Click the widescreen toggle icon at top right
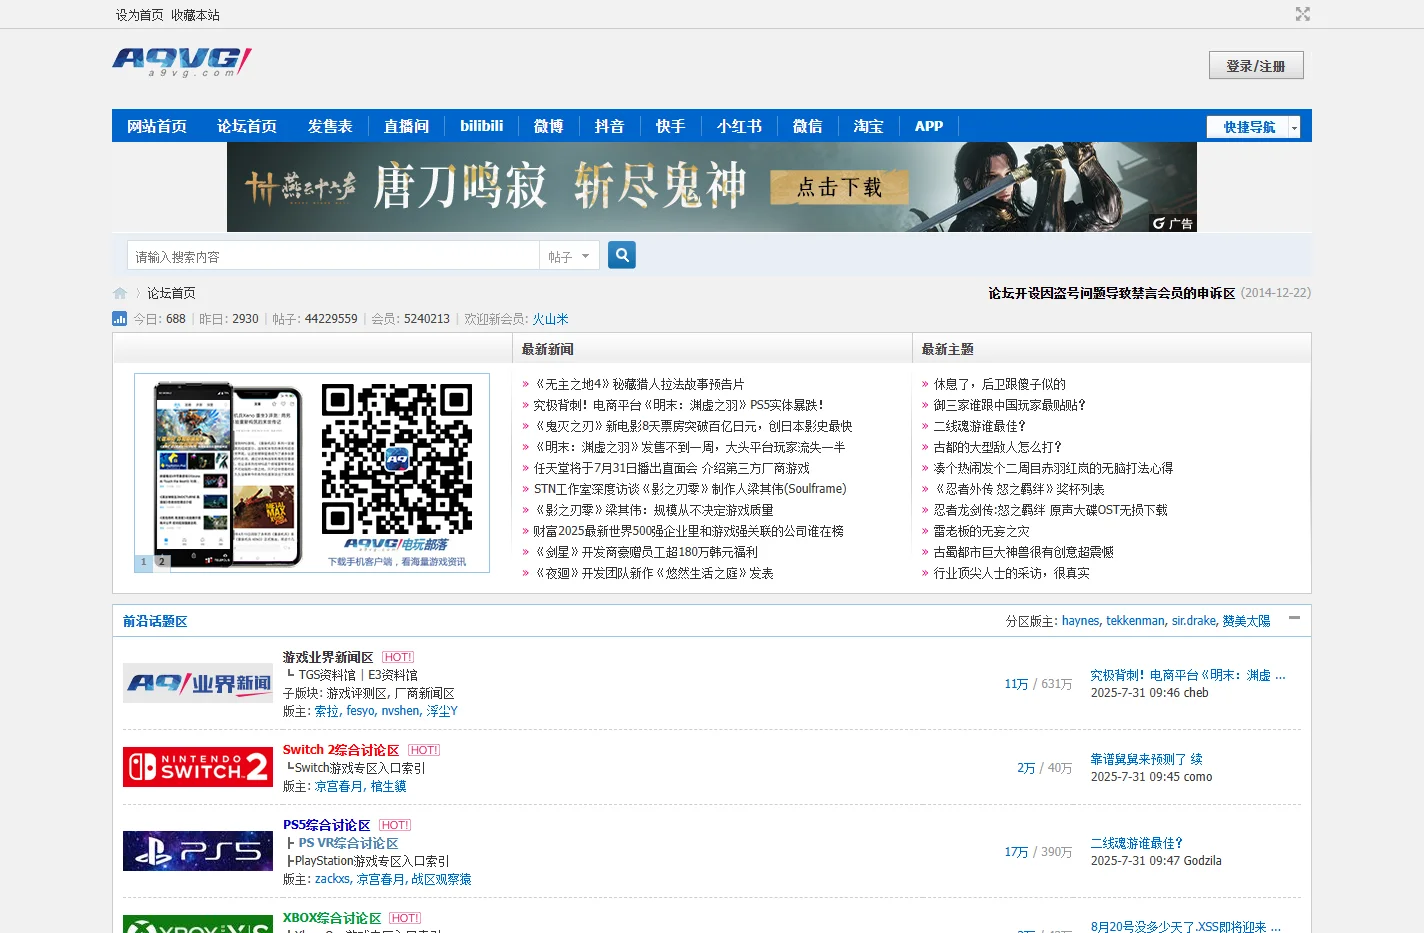Viewport: 1424px width, 933px height. (x=1302, y=14)
